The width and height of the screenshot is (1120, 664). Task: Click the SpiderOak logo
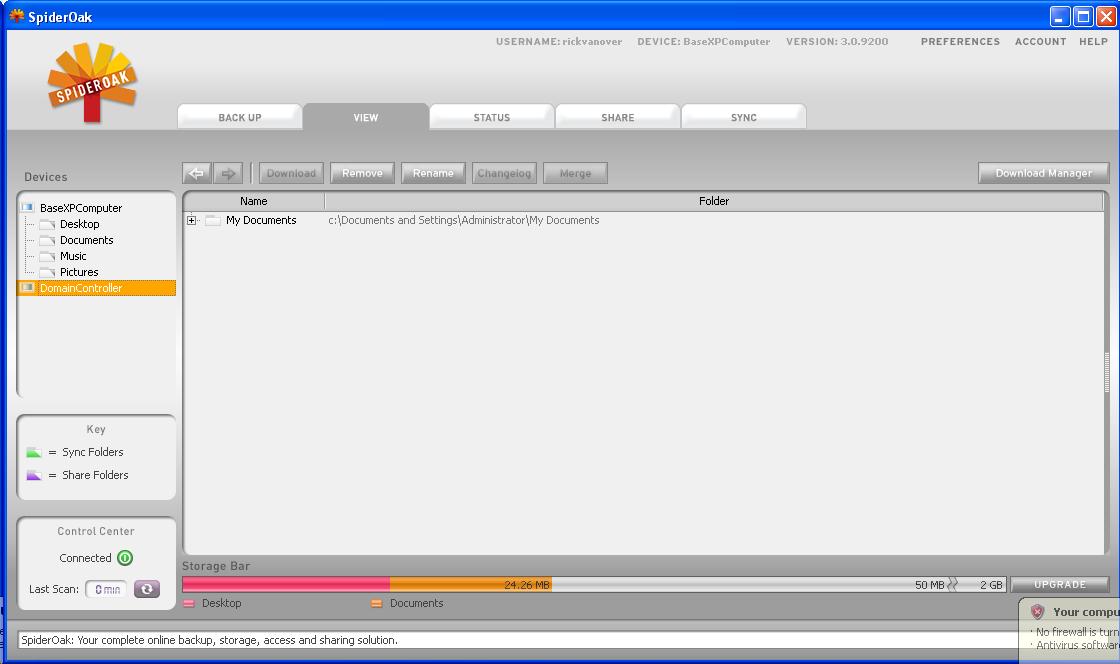coord(92,82)
